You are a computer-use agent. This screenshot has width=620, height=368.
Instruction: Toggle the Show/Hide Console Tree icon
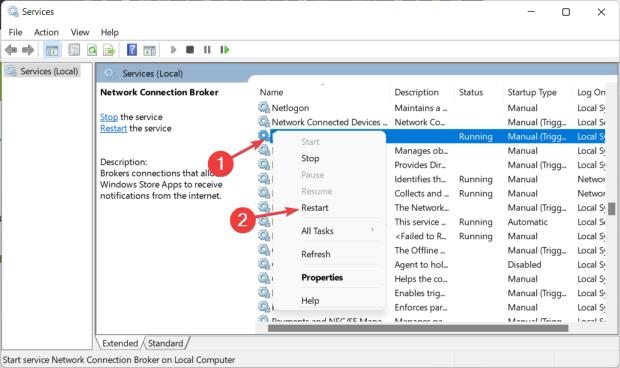pyautogui.click(x=52, y=50)
